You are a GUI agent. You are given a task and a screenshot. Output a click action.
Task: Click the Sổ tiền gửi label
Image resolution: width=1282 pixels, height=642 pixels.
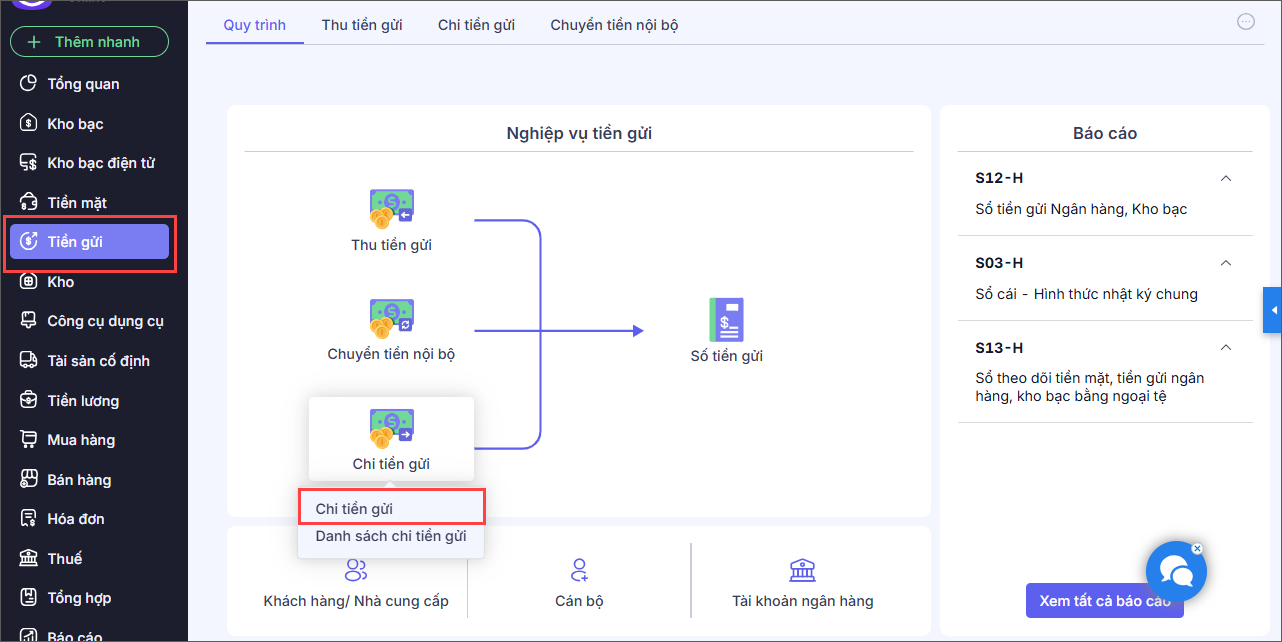coord(726,356)
